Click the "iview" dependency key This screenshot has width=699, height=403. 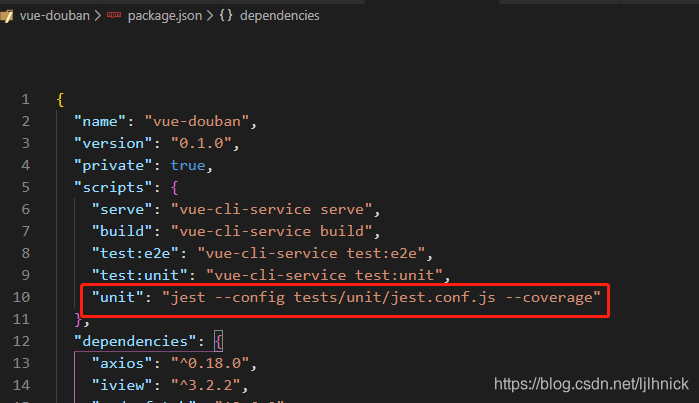click(122, 385)
